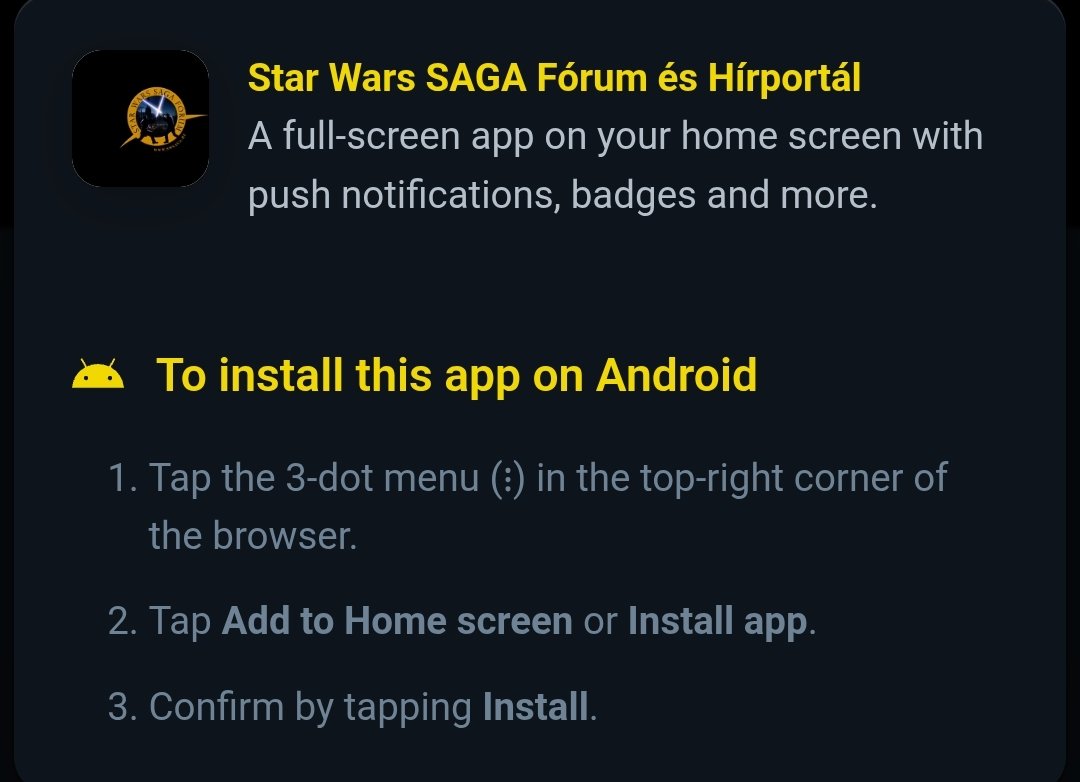
Task: Tap the bold "Install app" text
Action: click(x=717, y=621)
